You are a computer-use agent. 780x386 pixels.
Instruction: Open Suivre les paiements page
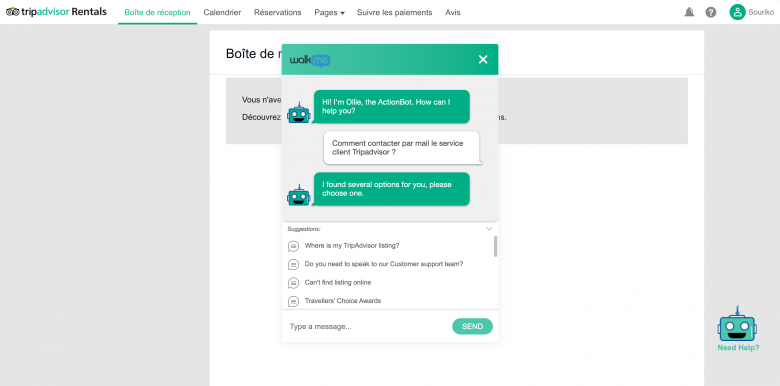click(394, 12)
